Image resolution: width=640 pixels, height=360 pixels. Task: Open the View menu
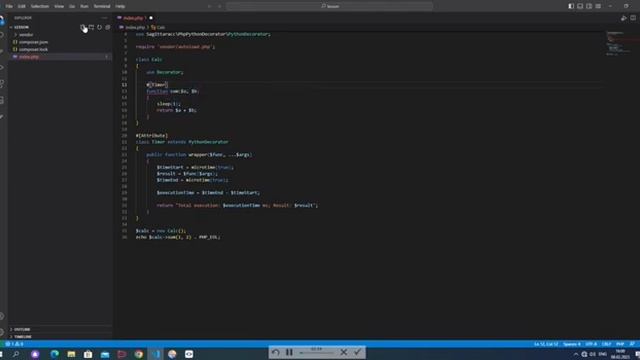click(x=59, y=6)
